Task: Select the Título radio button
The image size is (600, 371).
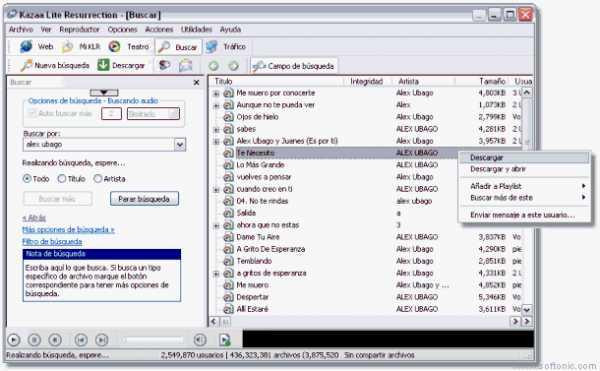Action: [62, 179]
